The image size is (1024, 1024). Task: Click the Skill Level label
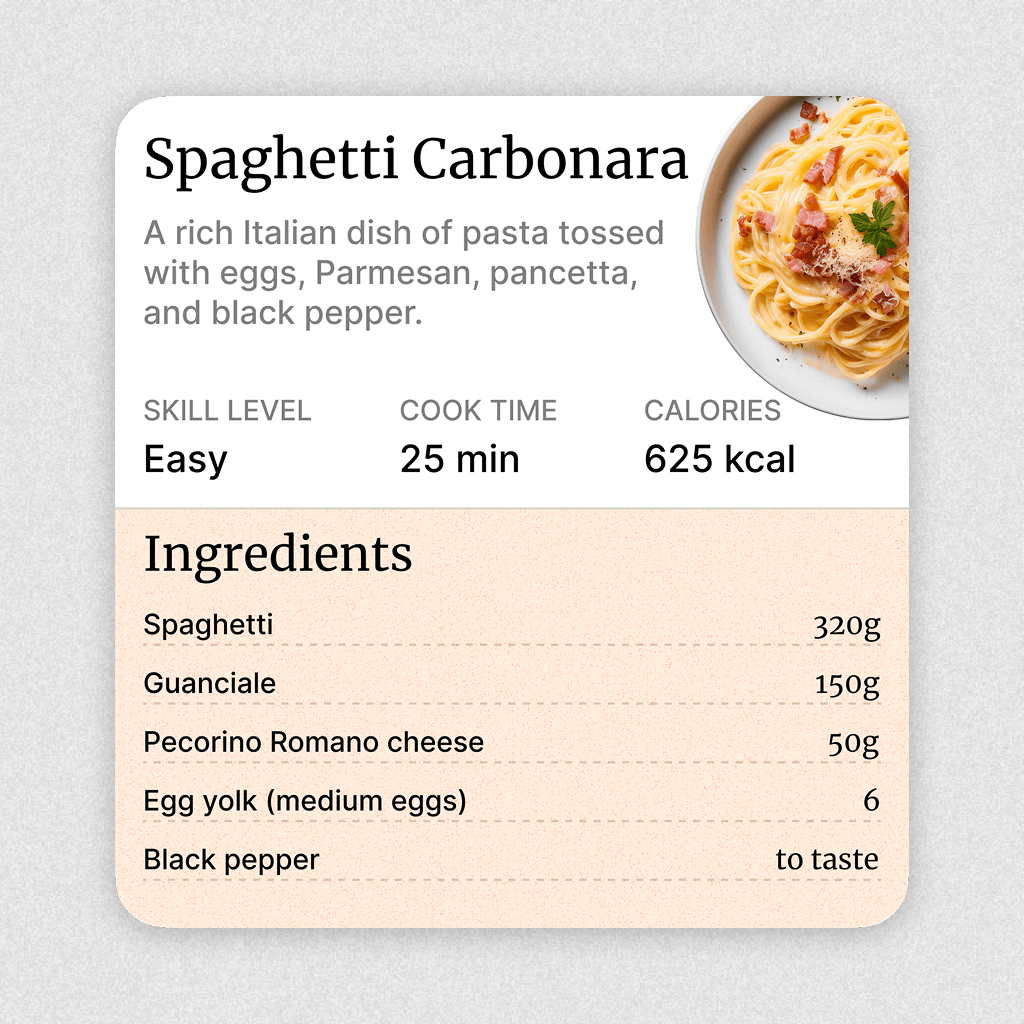pos(227,410)
